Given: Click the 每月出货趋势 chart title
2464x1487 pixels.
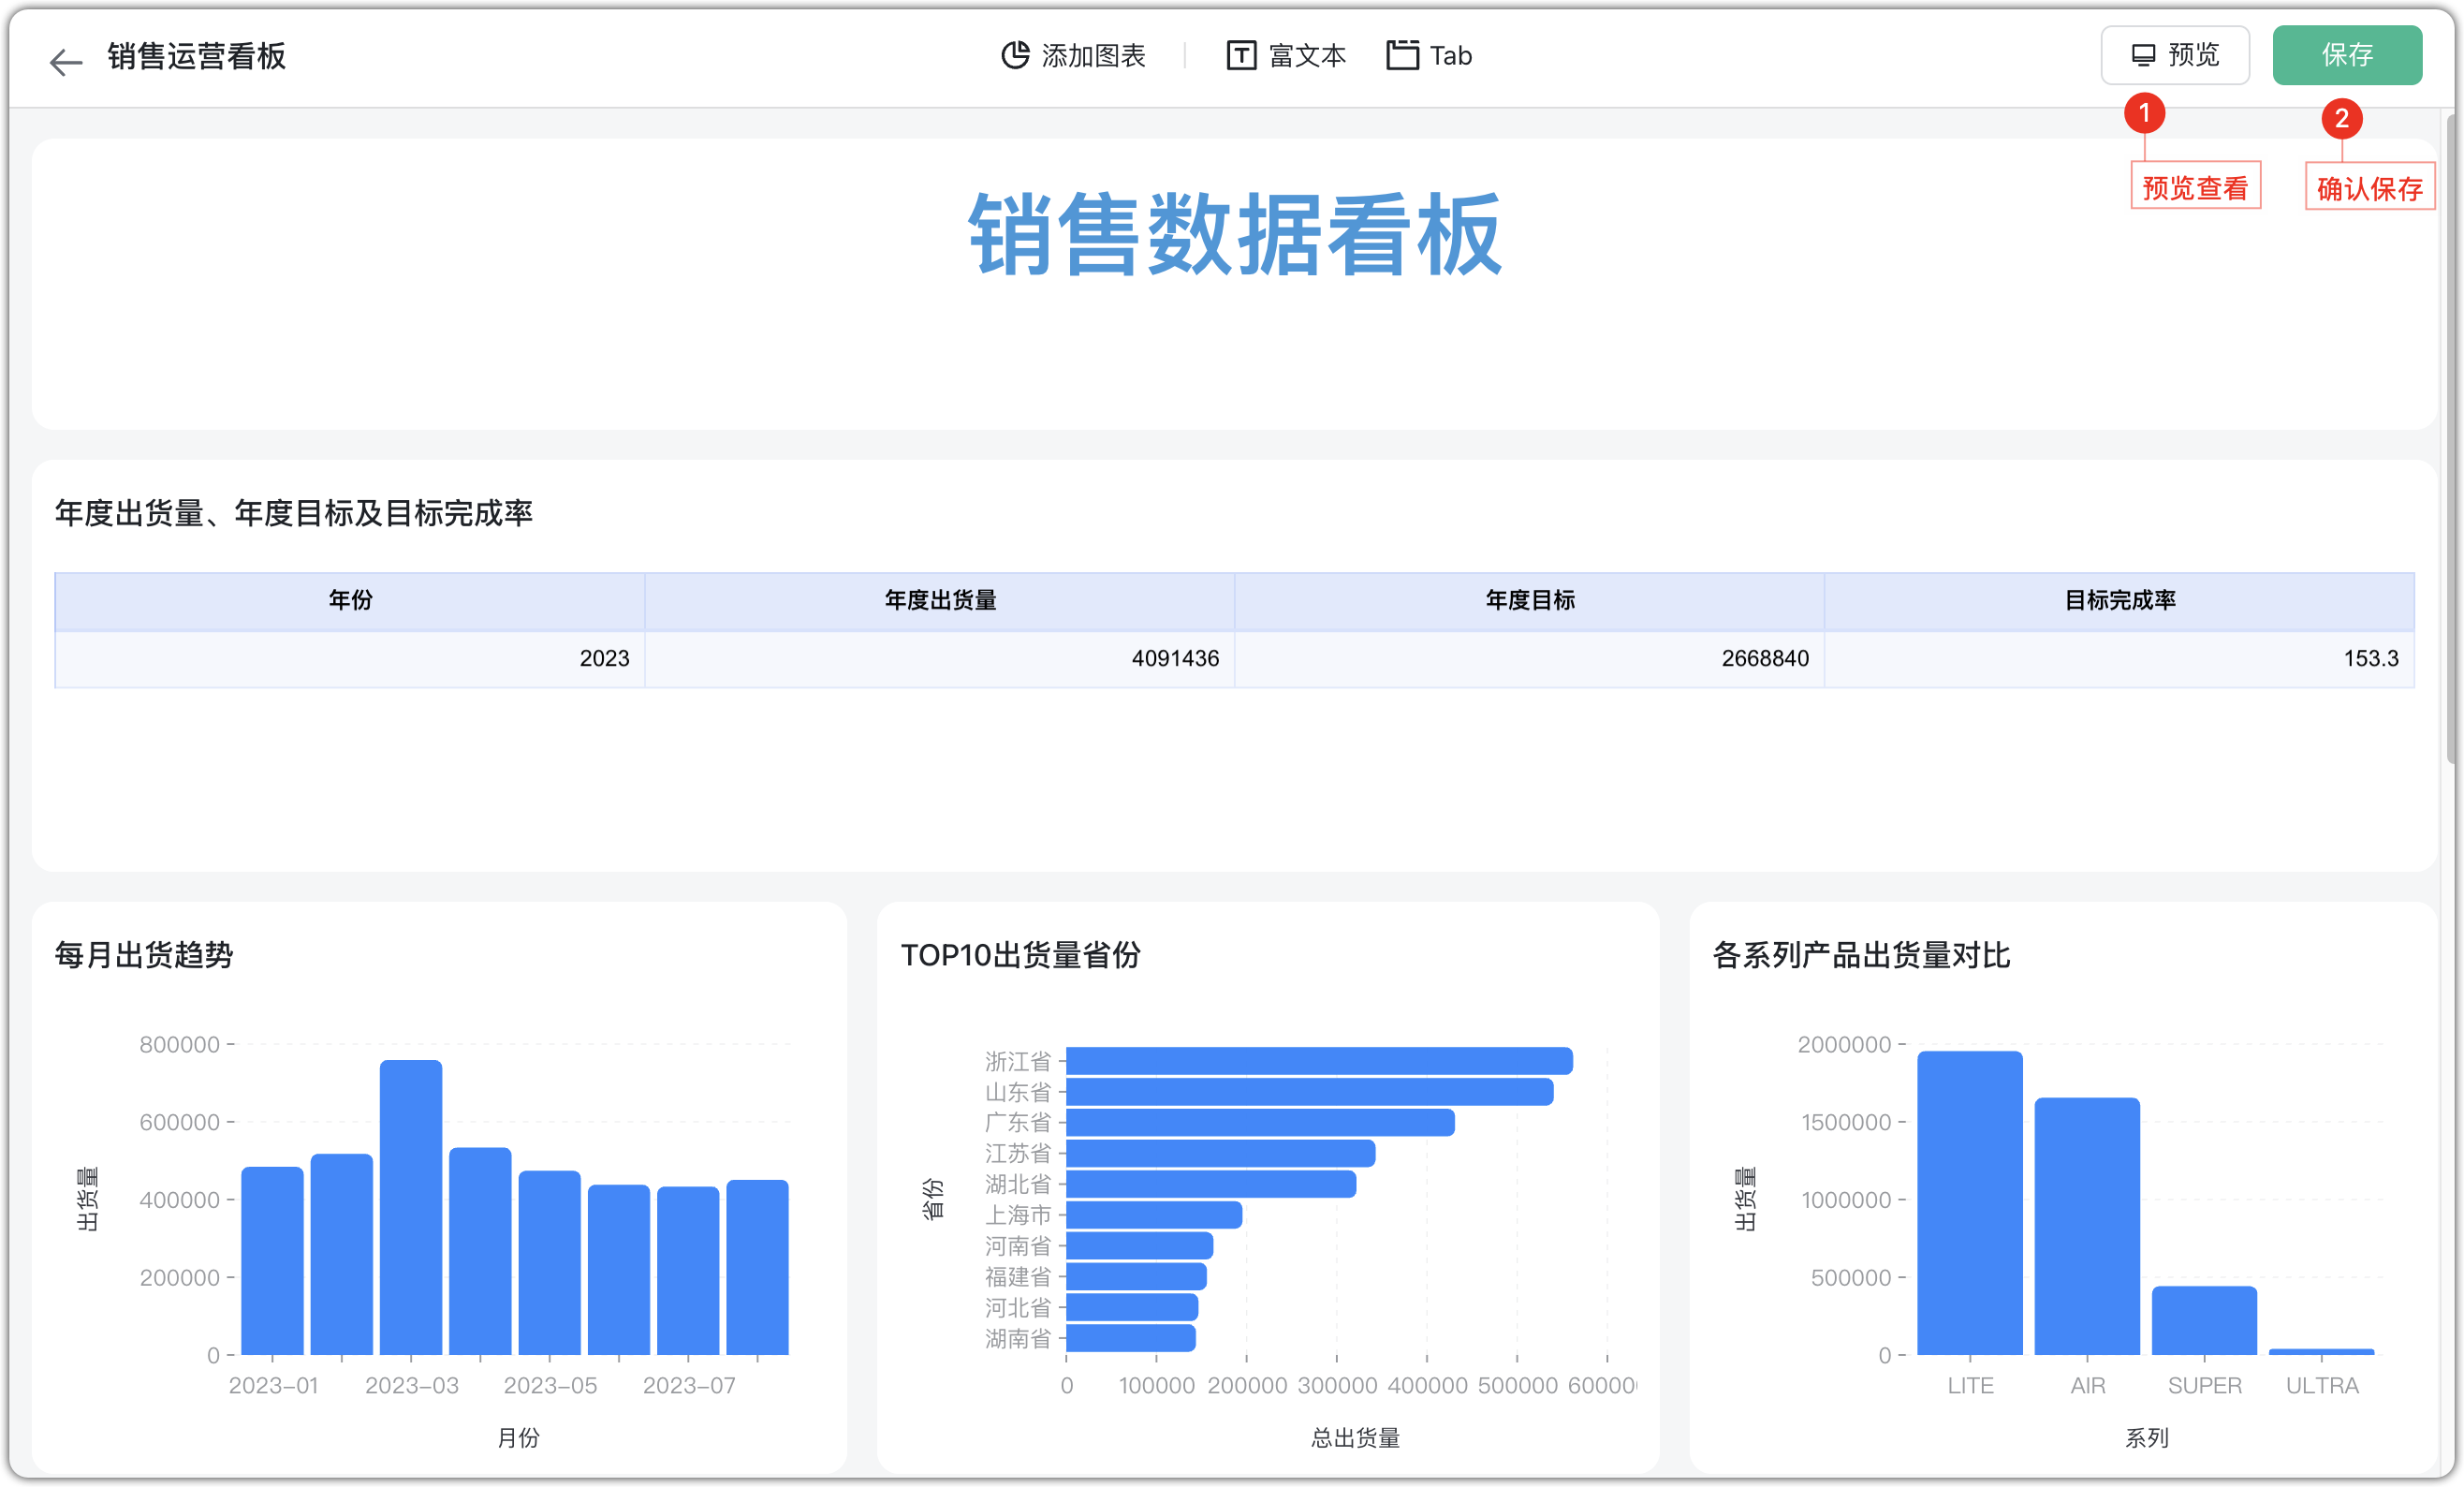Looking at the screenshot, I should coord(144,954).
